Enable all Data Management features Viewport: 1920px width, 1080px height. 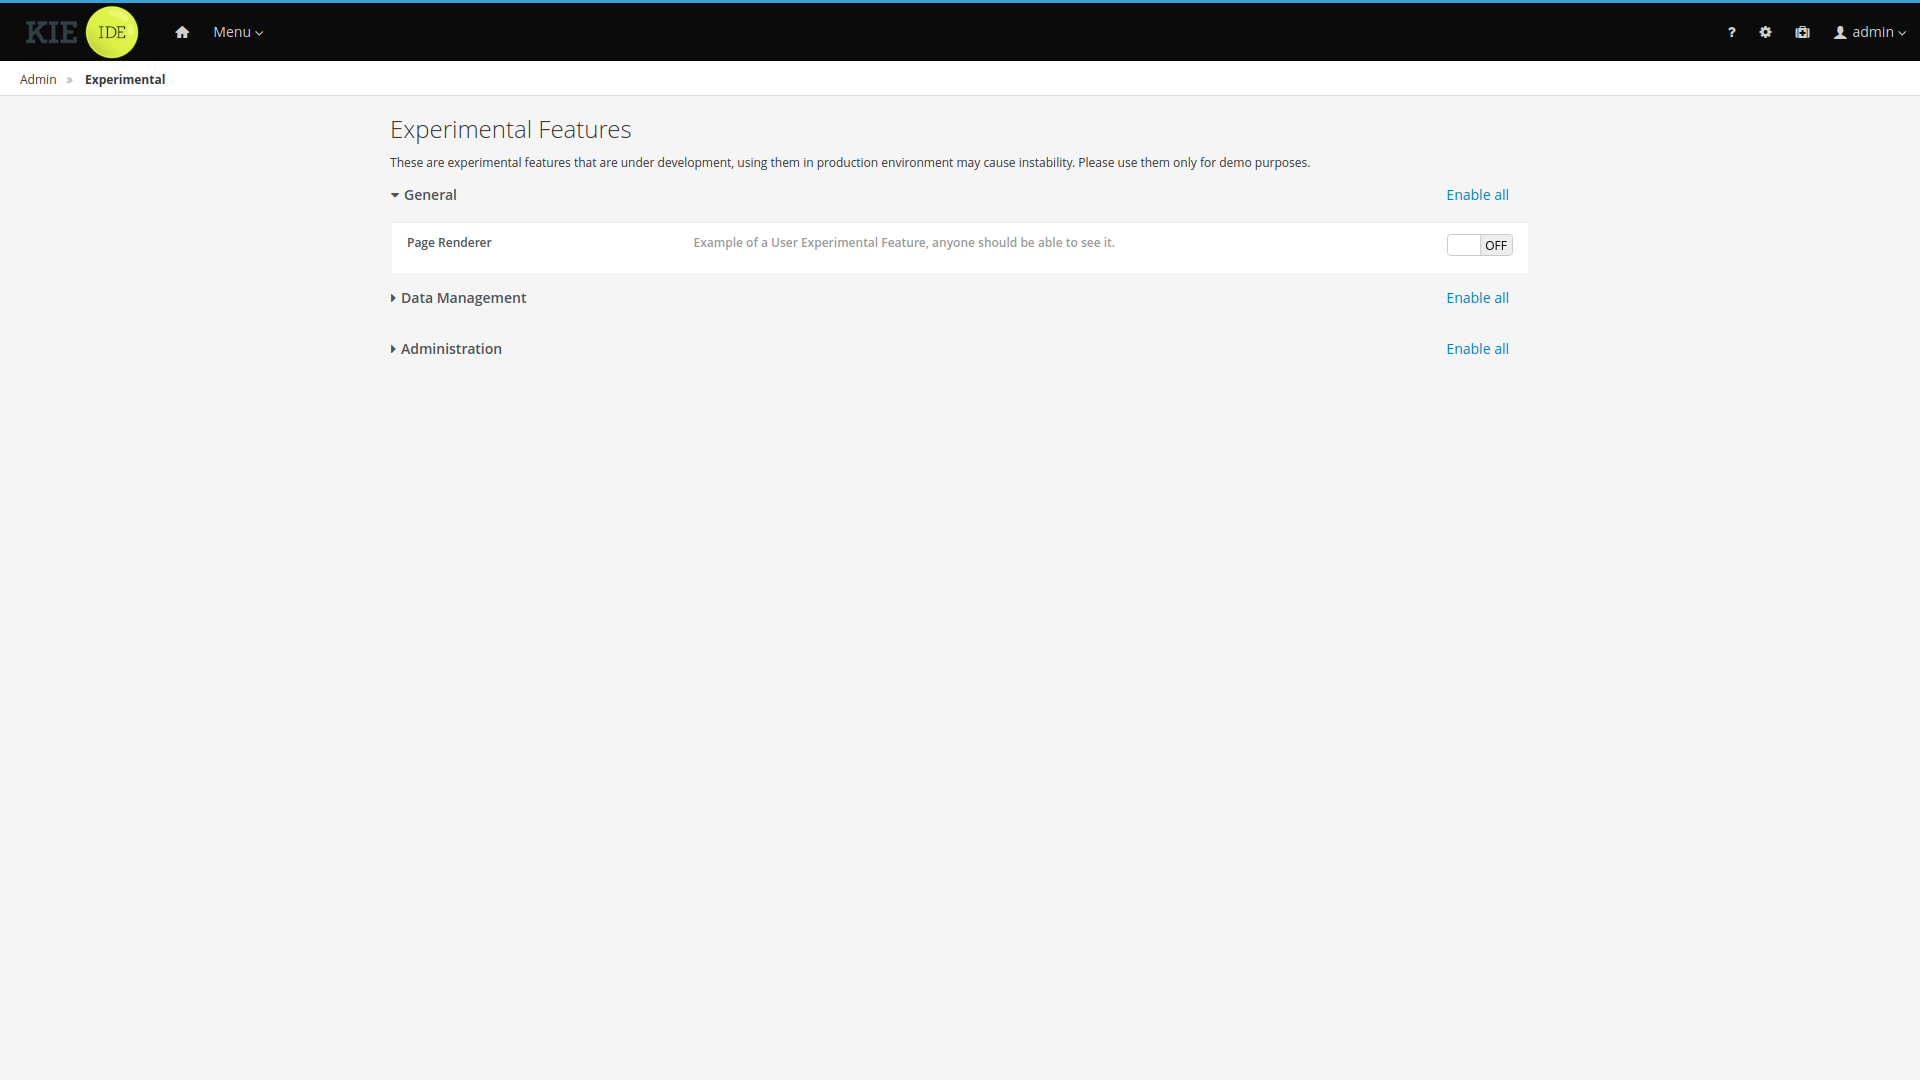pyautogui.click(x=1477, y=298)
